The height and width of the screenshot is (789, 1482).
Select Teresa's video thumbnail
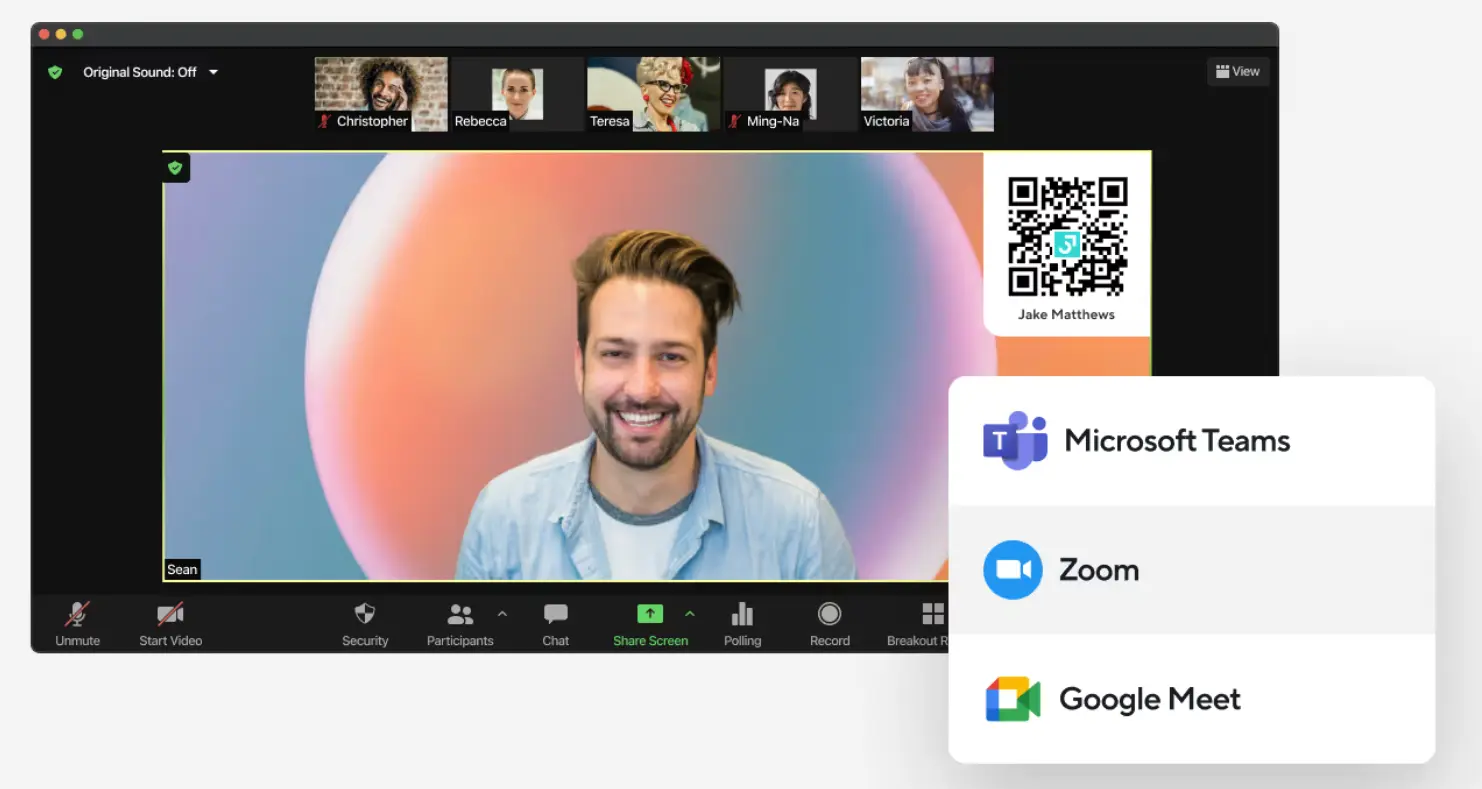point(653,94)
